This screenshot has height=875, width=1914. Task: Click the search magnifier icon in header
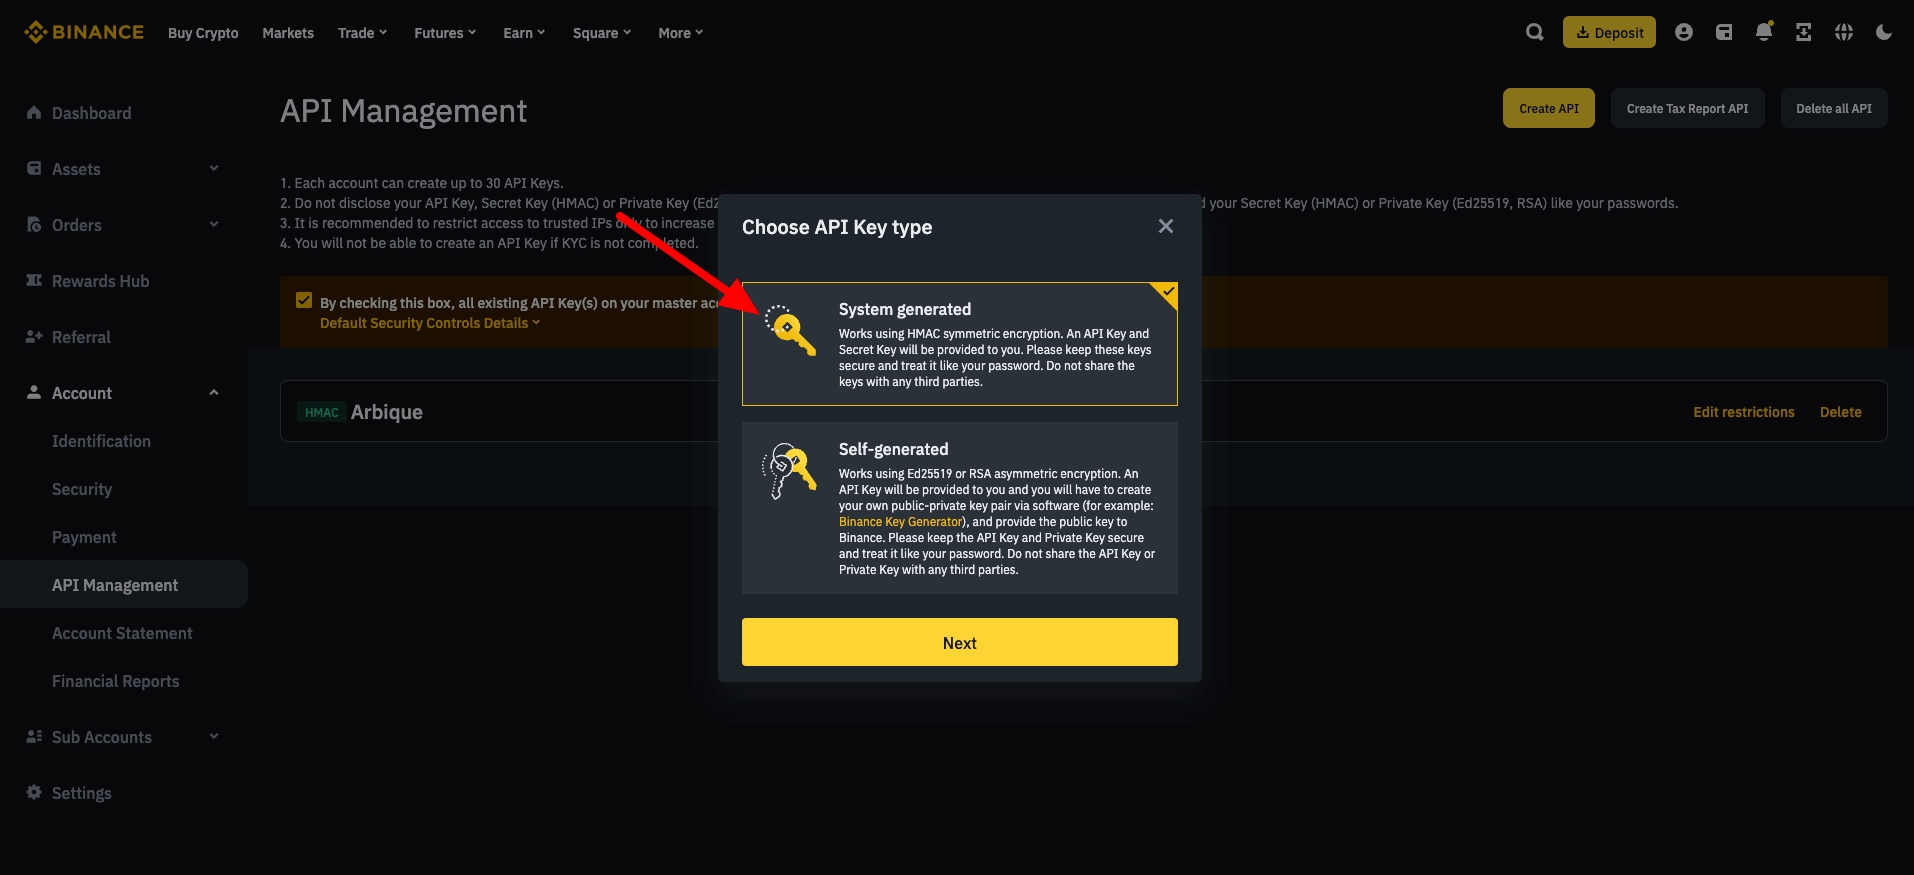(1534, 32)
